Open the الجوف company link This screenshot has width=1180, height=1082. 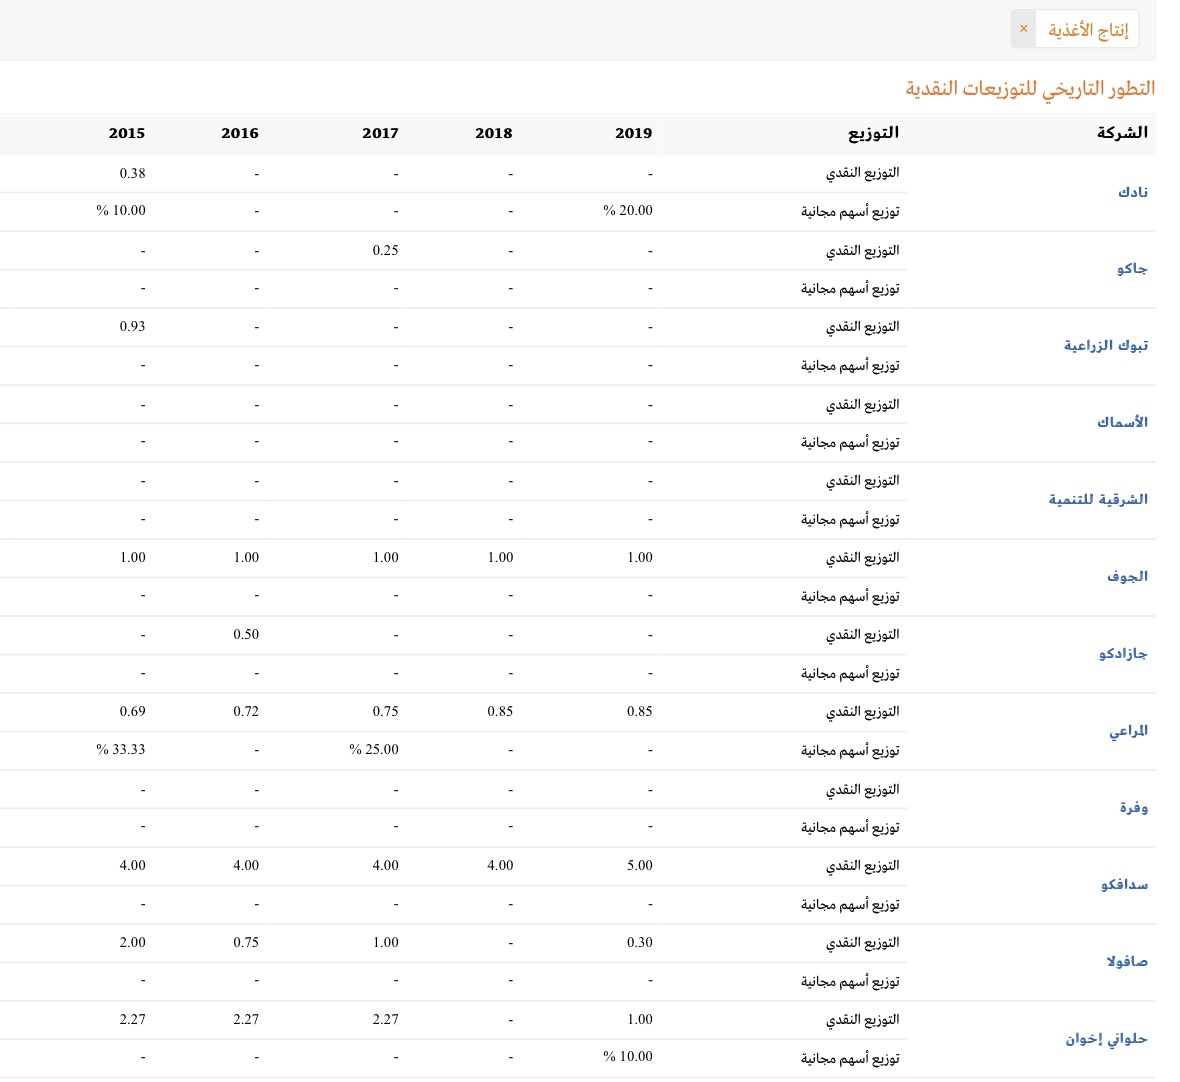[x=1127, y=576]
